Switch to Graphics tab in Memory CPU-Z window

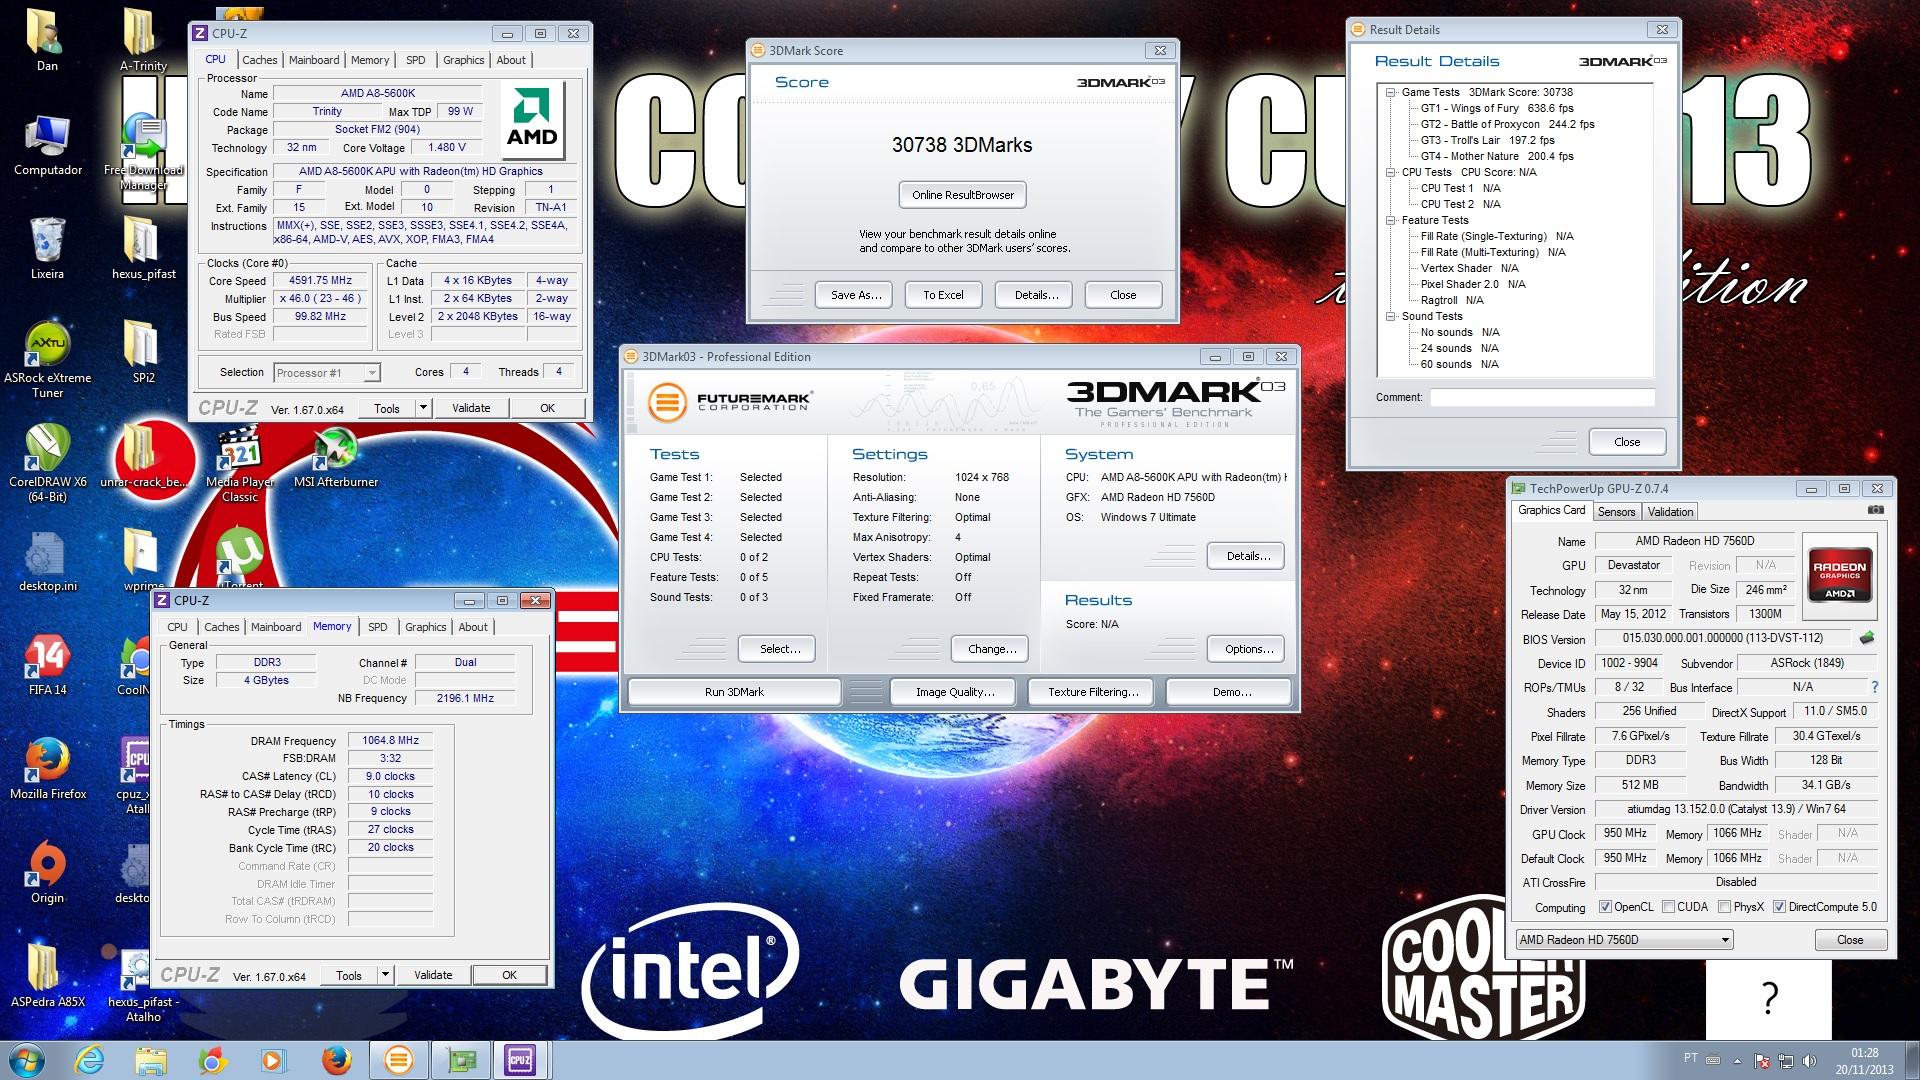point(426,627)
